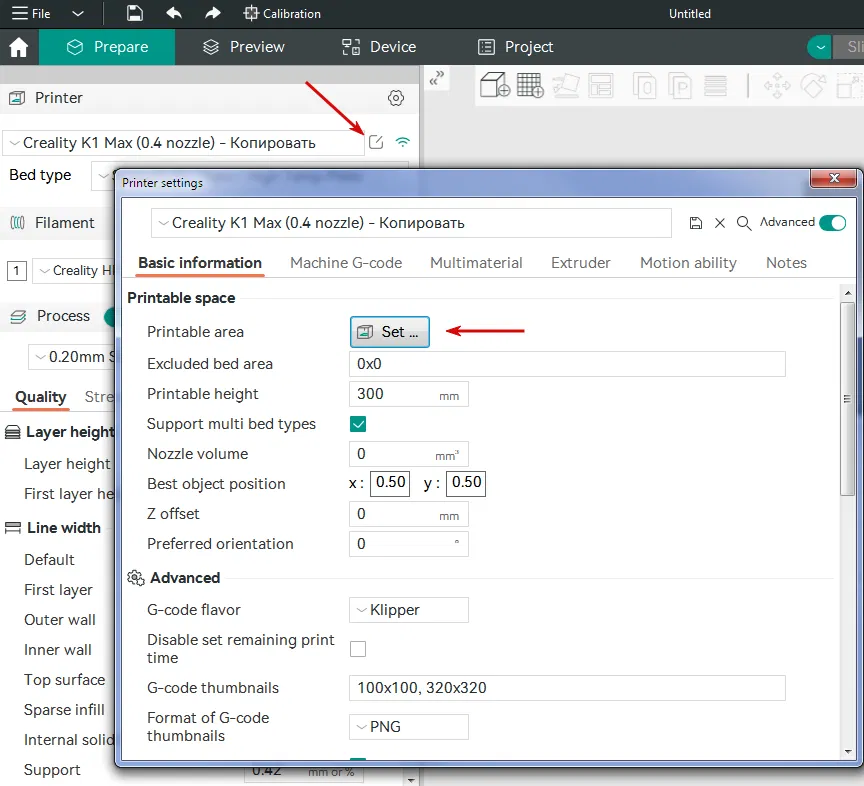This screenshot has height=786, width=864.
Task: Collapse the sidebar with double-chevron icon
Action: pos(436,78)
